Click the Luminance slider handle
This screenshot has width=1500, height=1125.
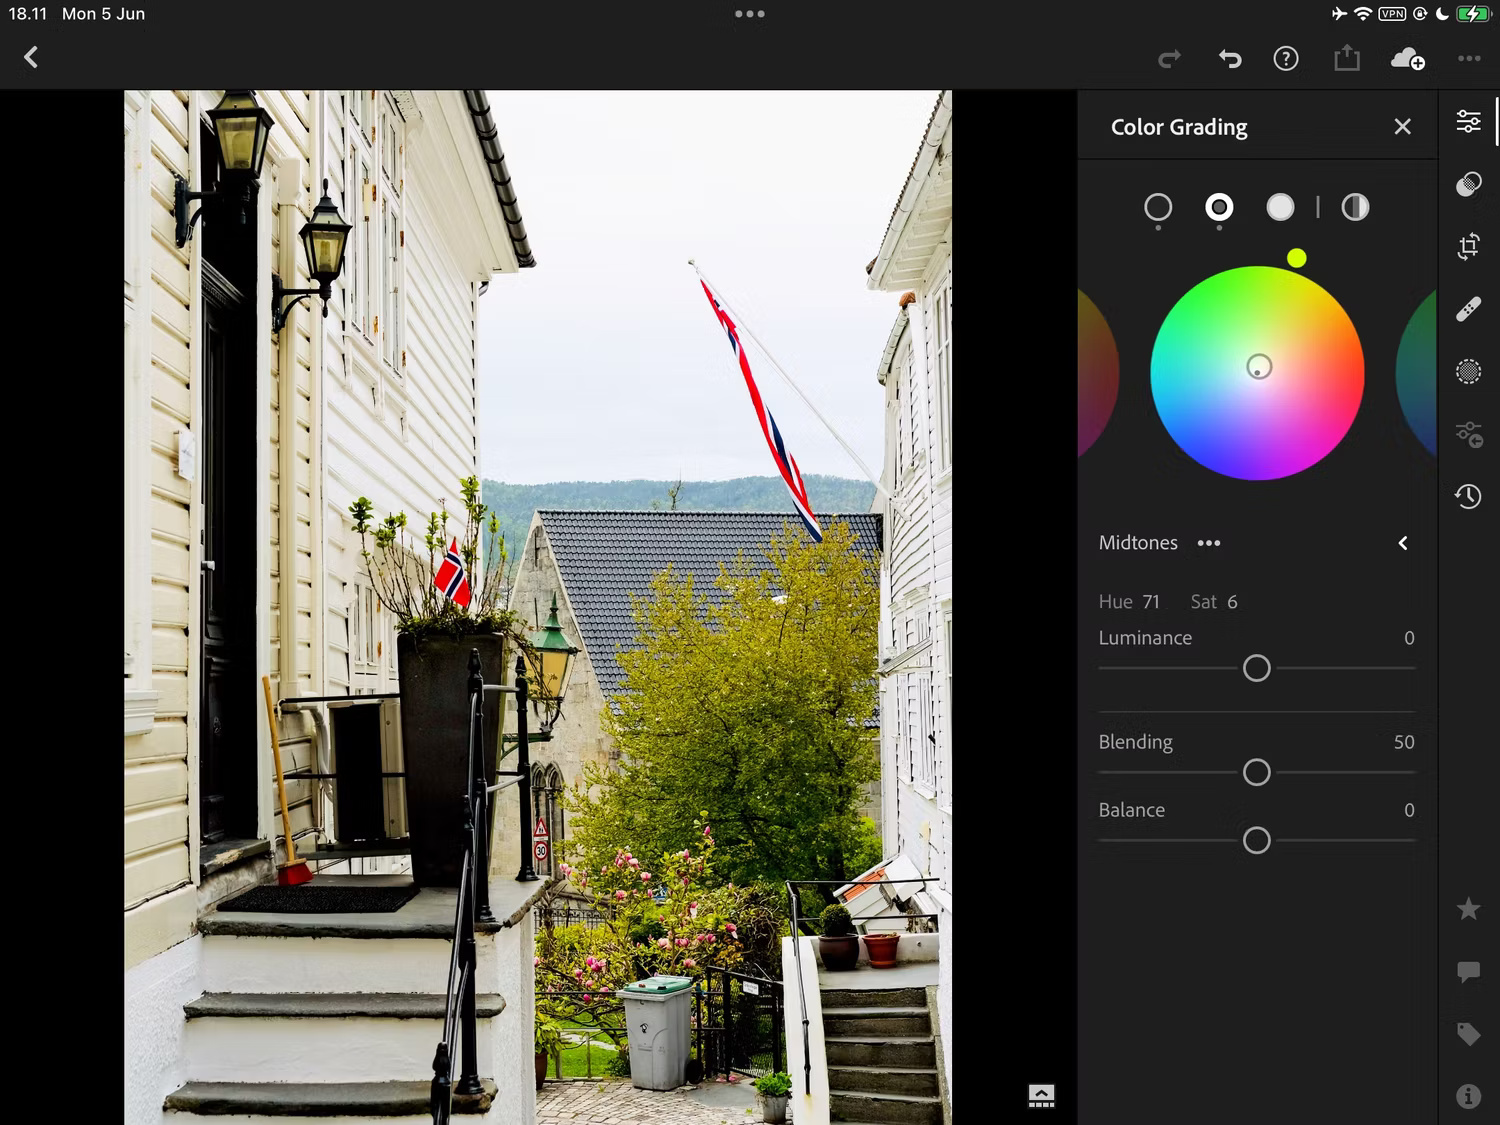click(1257, 668)
